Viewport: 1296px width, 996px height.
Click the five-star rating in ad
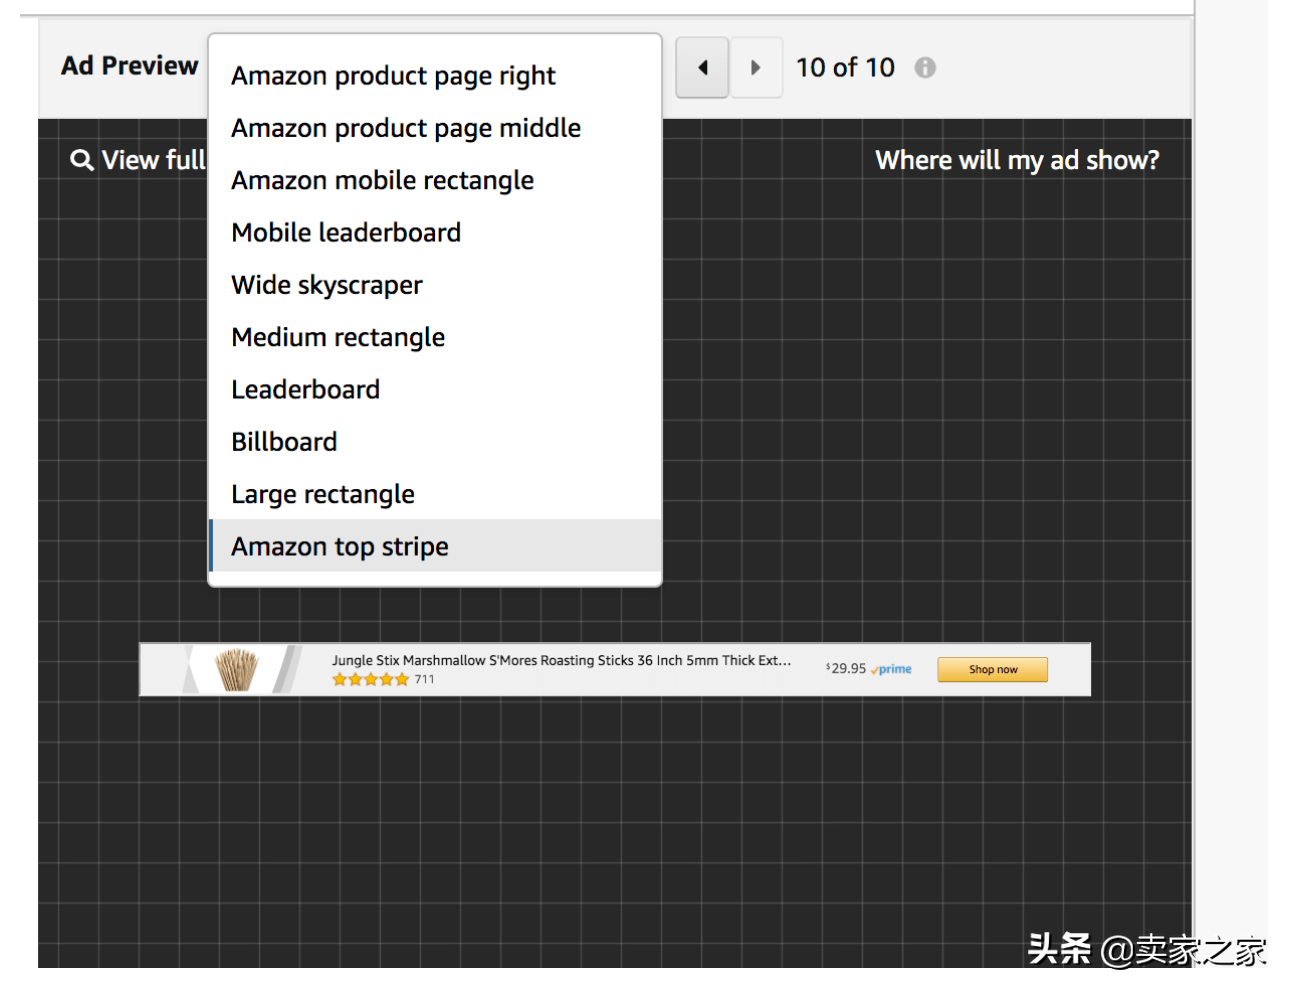tap(370, 680)
